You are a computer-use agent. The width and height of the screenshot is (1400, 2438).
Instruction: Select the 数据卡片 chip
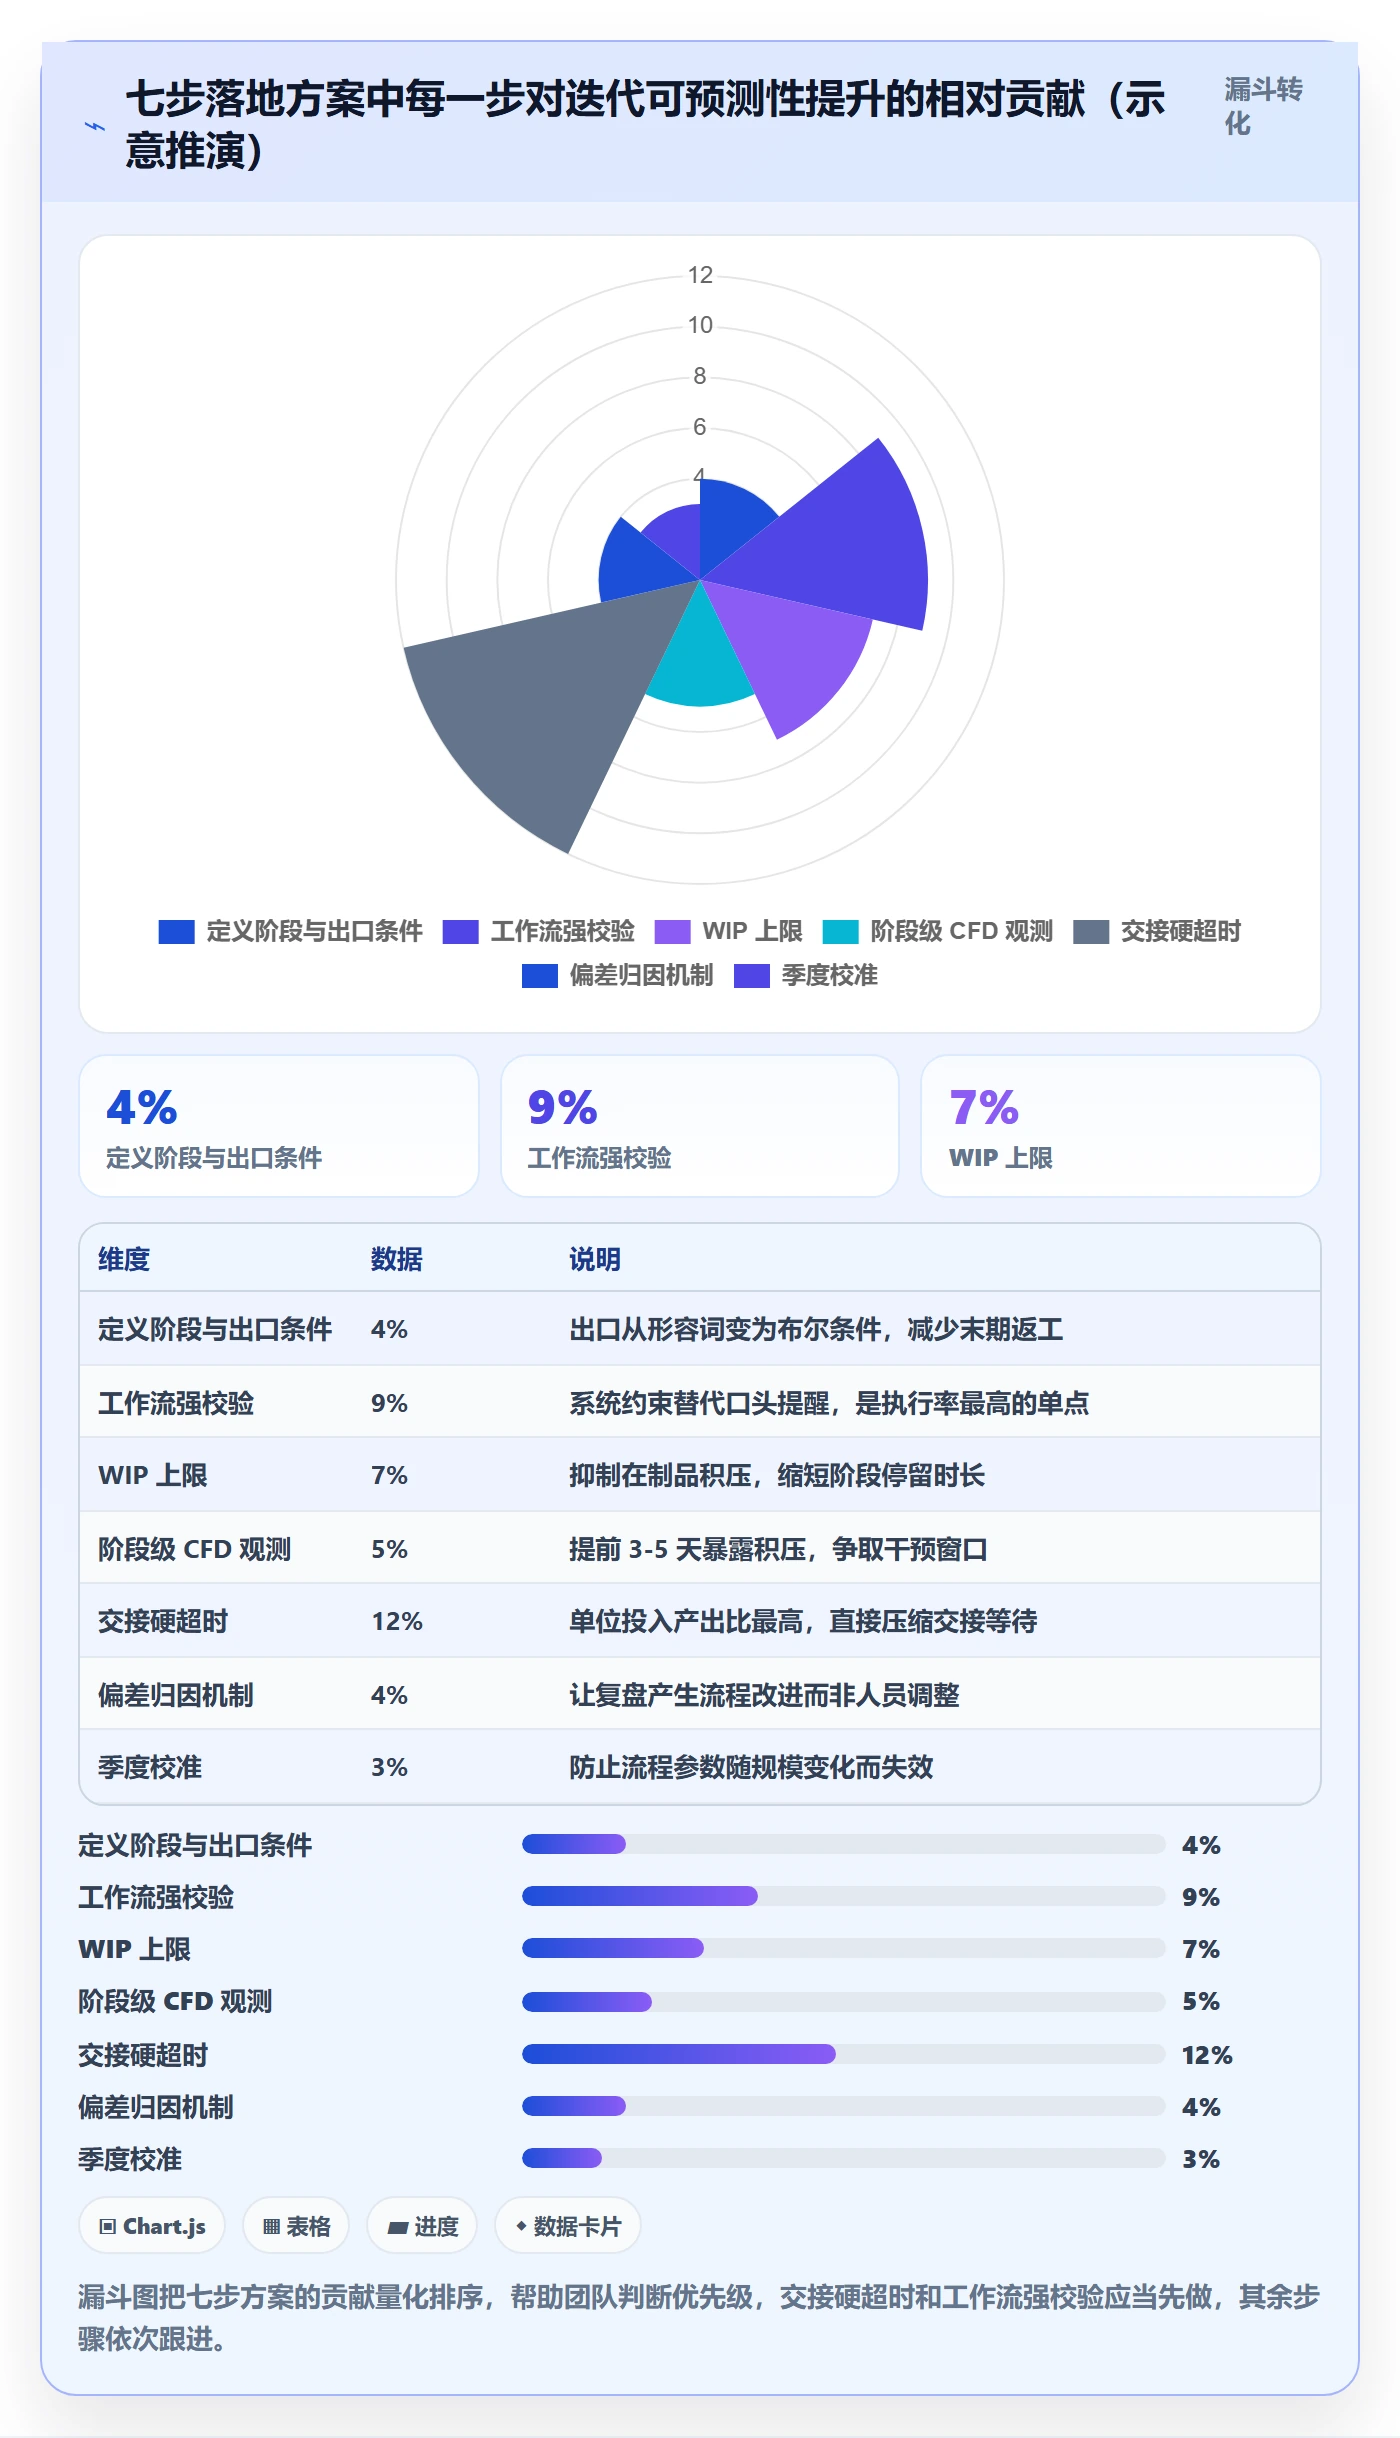568,2227
